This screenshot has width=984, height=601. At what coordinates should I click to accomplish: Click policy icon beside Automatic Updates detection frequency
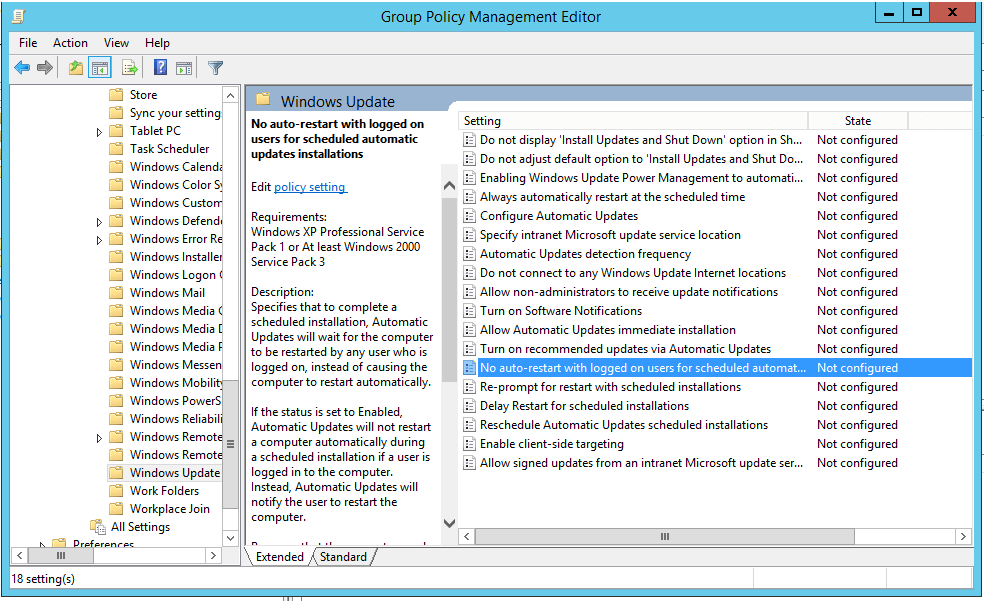[469, 254]
